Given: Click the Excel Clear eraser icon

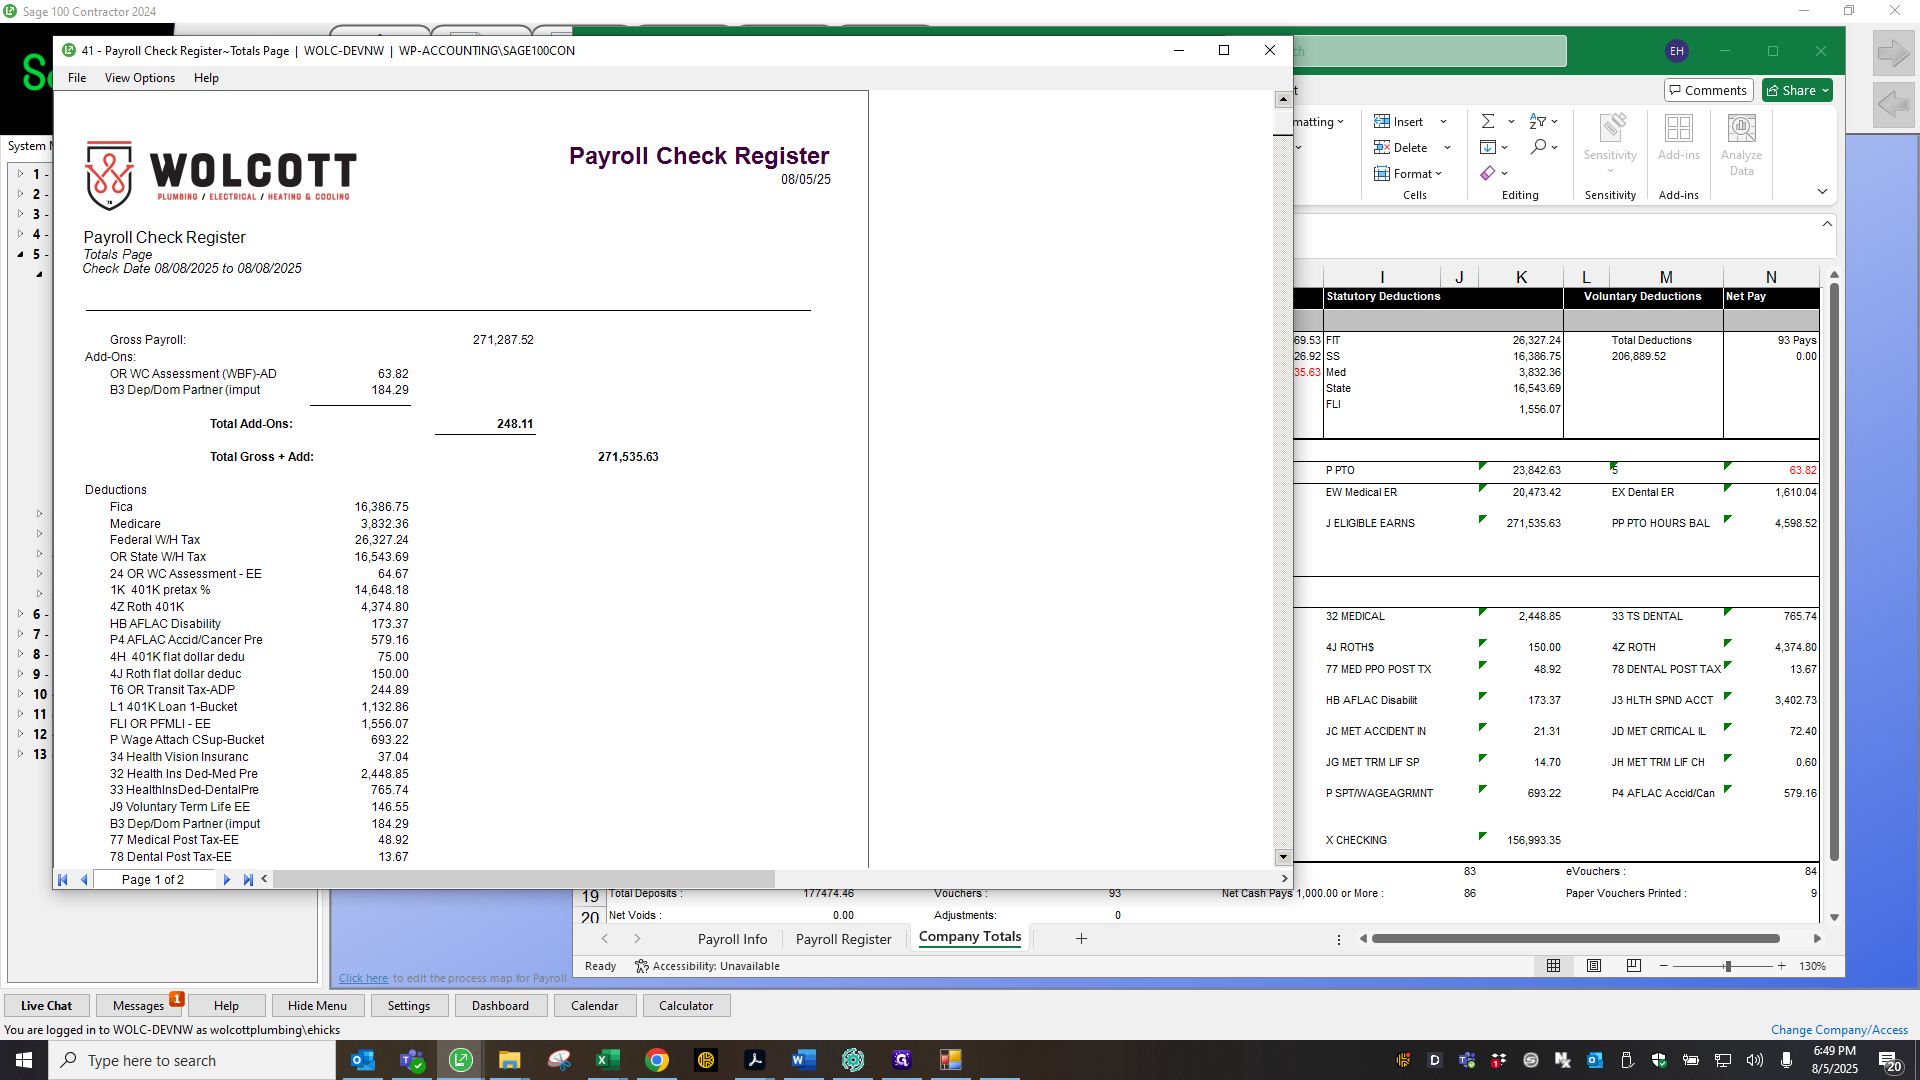Looking at the screenshot, I should (1488, 173).
